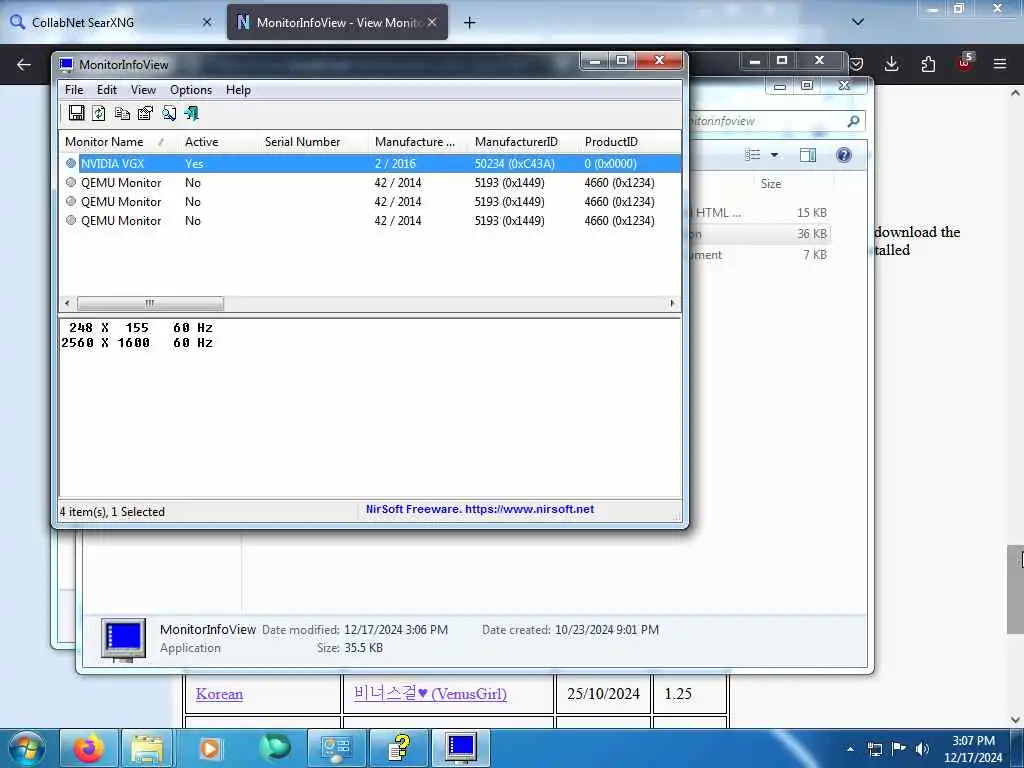Toggle the Explorer preview pane icon
The height and width of the screenshot is (768, 1024).
(x=808, y=155)
